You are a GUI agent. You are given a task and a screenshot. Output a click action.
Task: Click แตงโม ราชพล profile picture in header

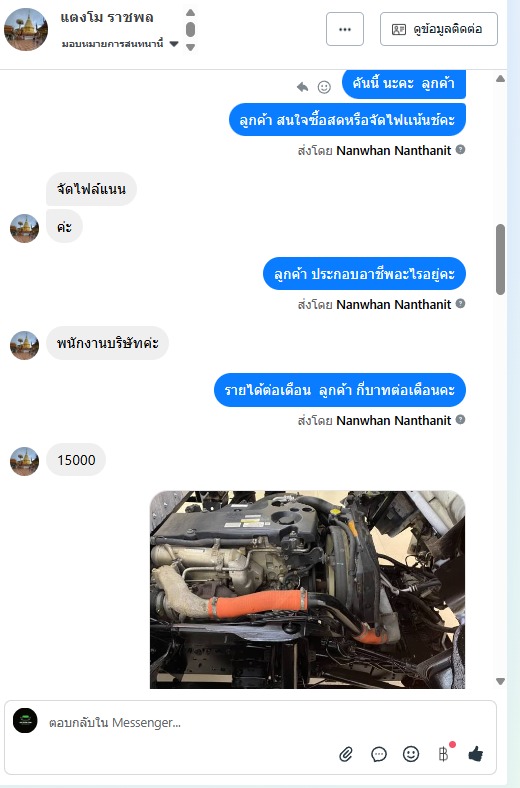coord(26,29)
